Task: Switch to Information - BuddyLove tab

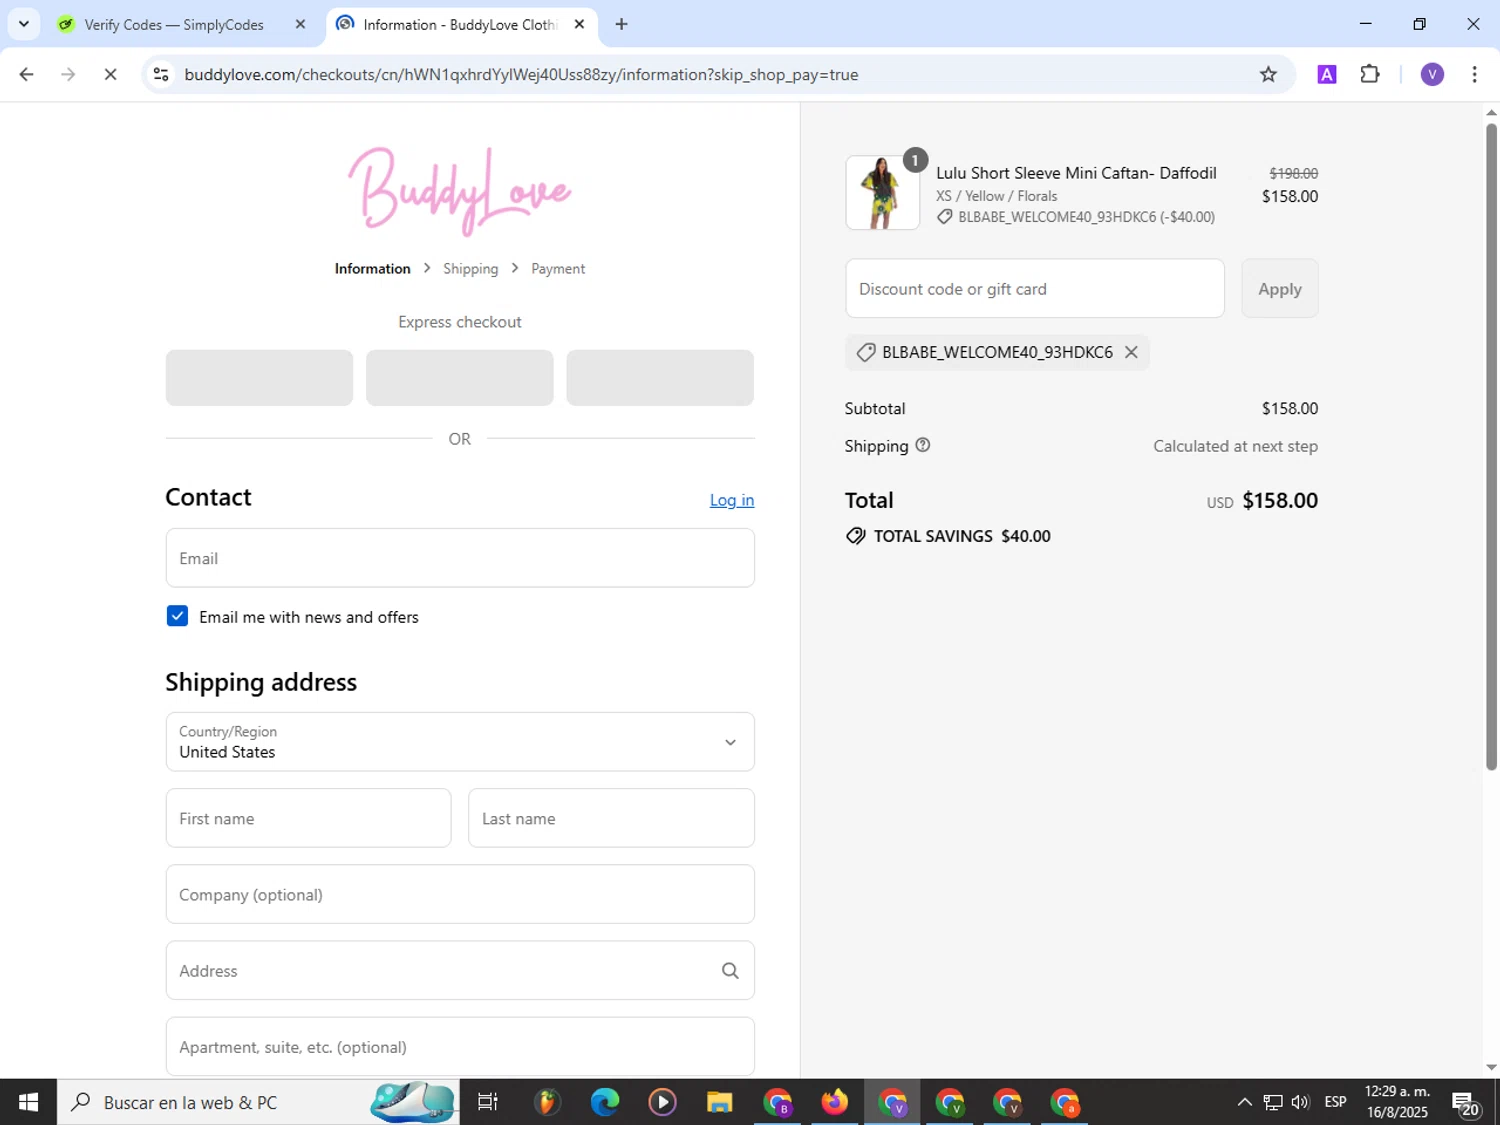Action: 461,24
